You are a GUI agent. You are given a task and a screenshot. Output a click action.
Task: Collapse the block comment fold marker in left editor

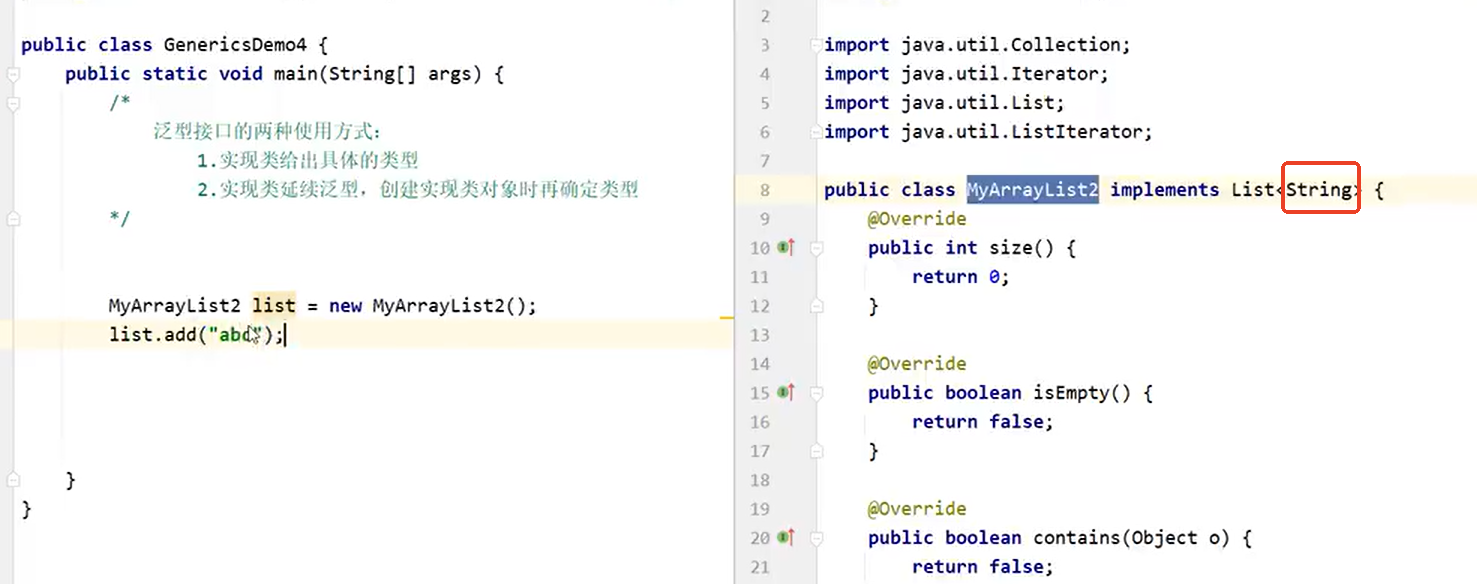point(12,103)
